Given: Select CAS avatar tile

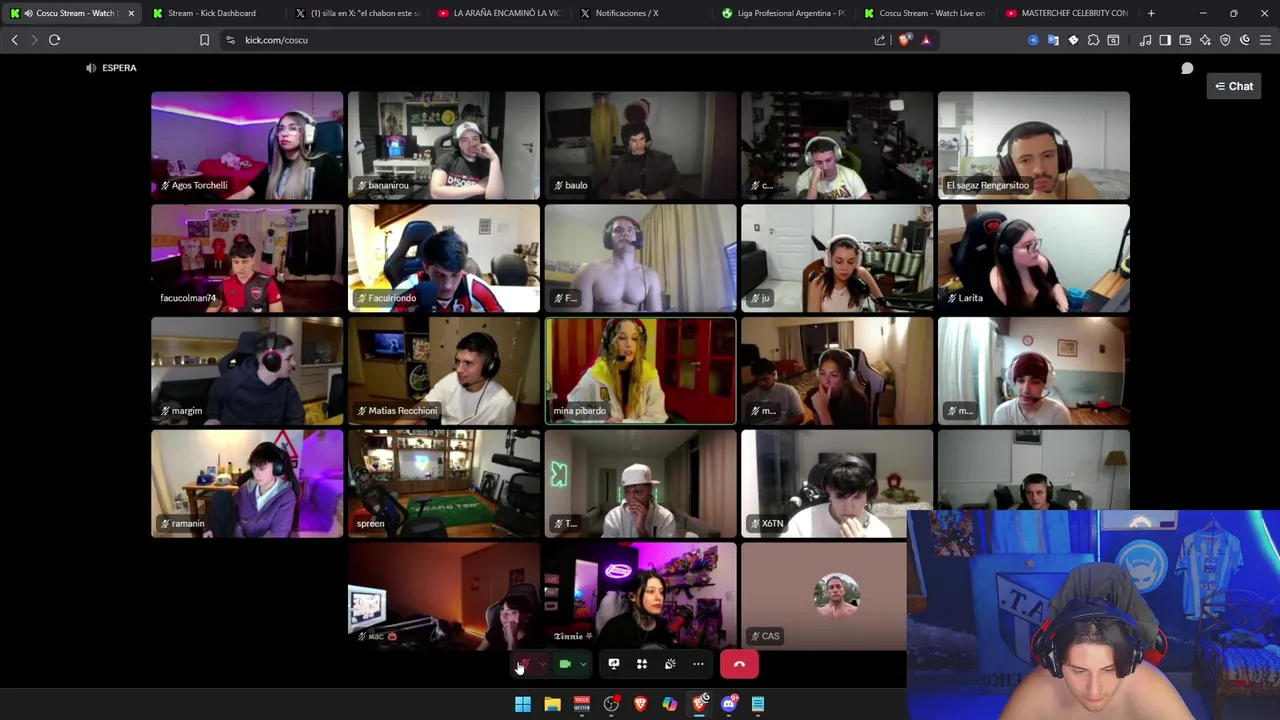Looking at the screenshot, I should (824, 597).
